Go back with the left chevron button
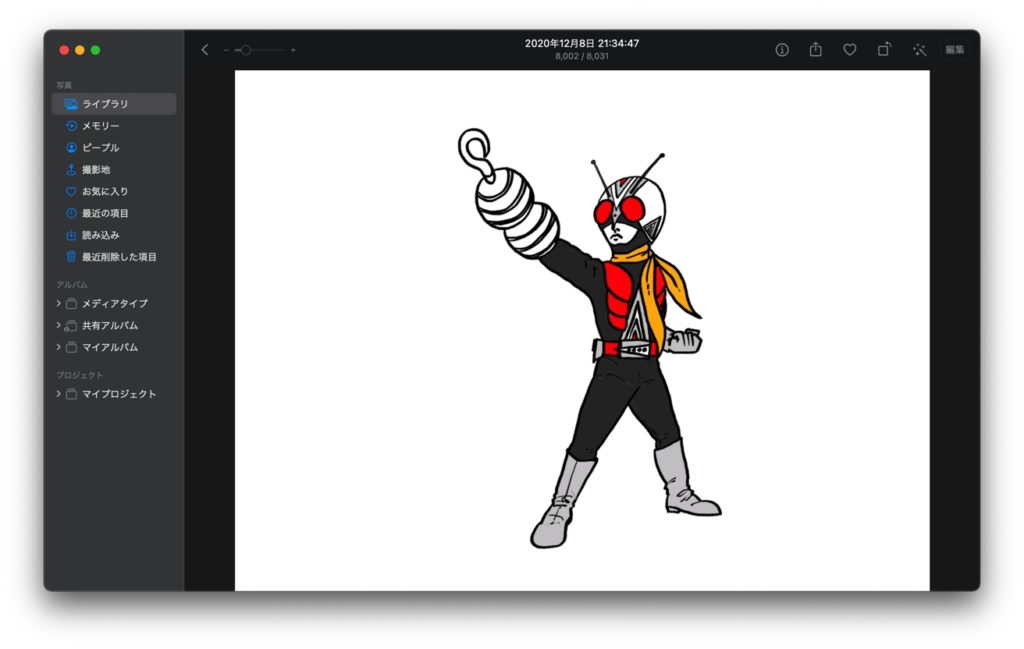Viewport: 1024px width, 649px height. (204, 50)
